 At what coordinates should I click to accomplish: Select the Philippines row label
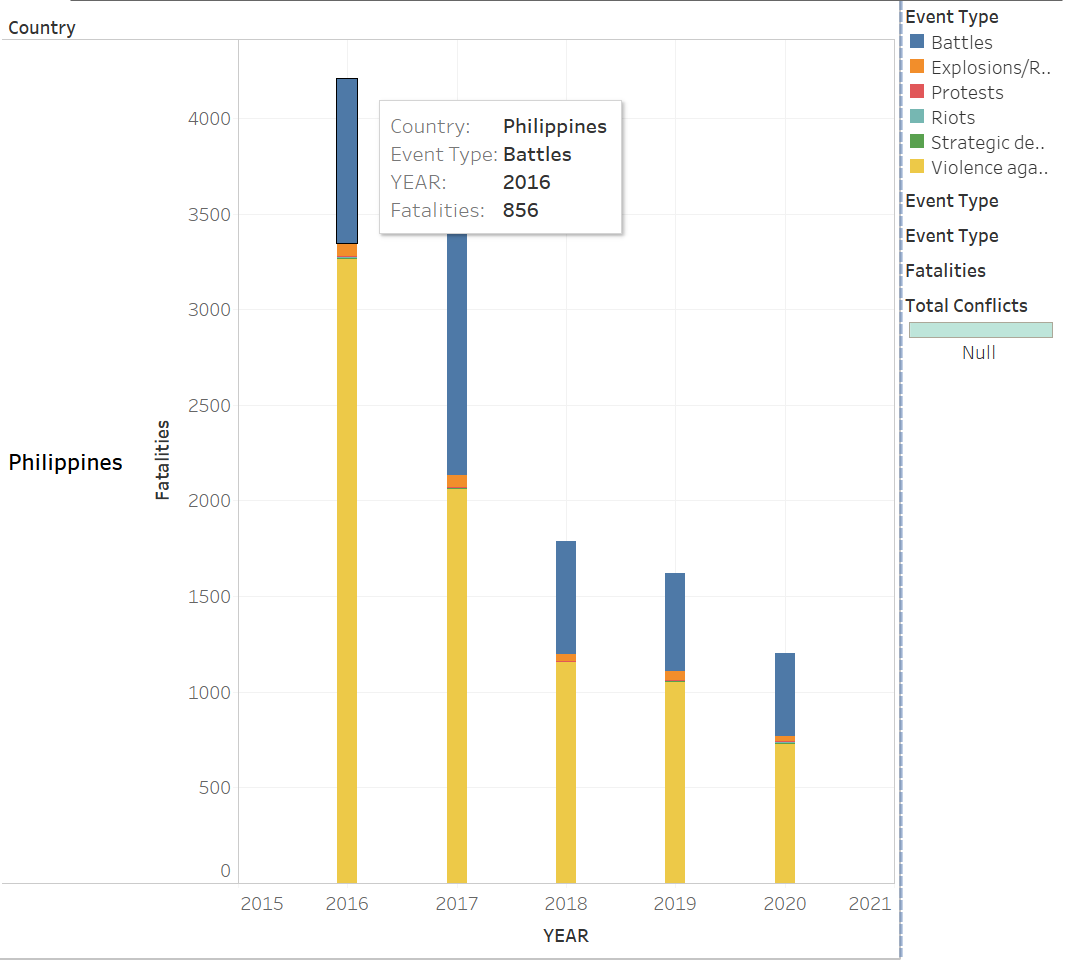pos(66,462)
